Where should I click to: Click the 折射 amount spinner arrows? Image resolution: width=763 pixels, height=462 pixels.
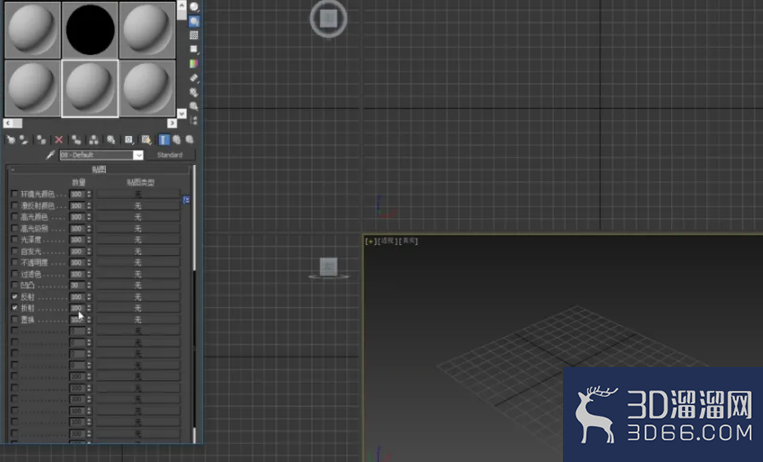click(89, 308)
